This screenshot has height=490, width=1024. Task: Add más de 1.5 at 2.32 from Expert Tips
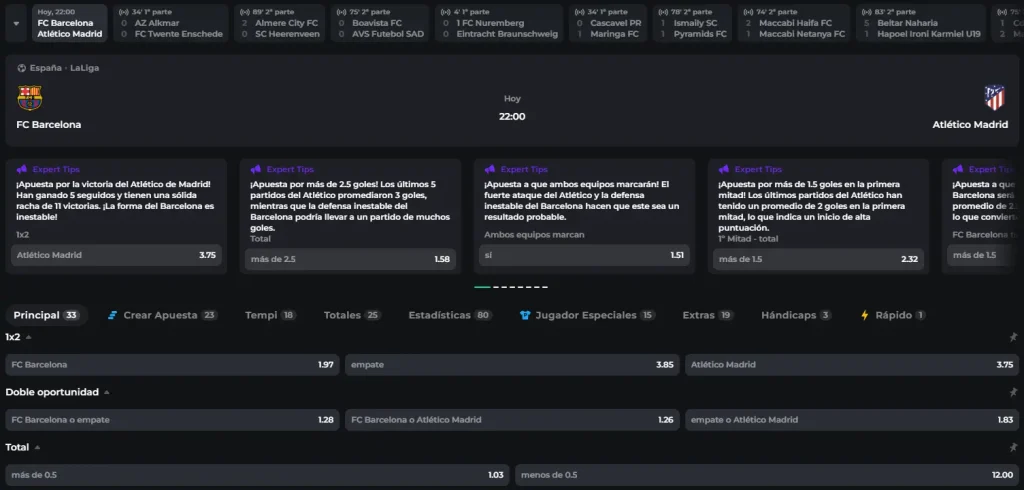pyautogui.click(x=818, y=259)
